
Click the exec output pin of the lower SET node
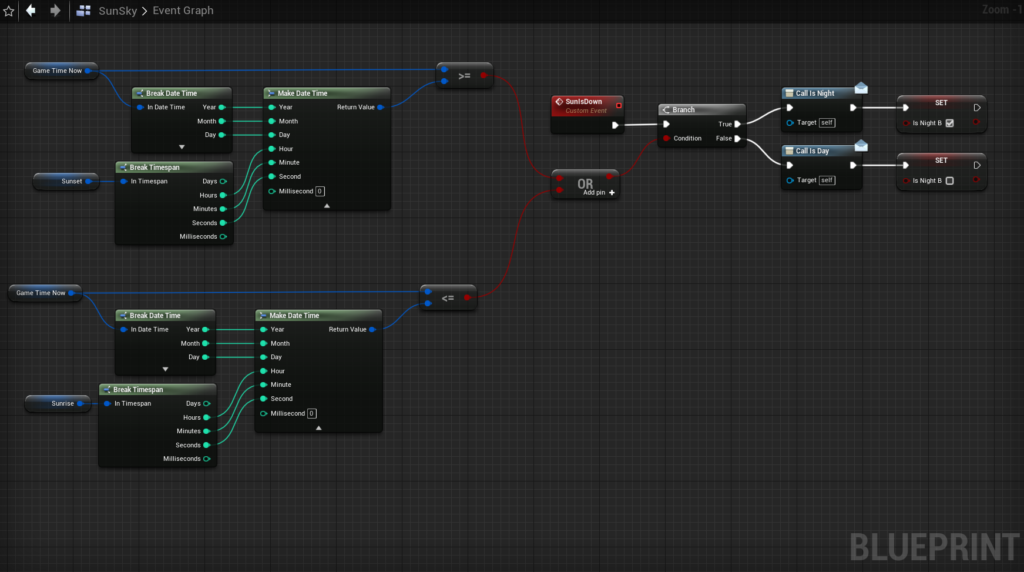pos(977,165)
